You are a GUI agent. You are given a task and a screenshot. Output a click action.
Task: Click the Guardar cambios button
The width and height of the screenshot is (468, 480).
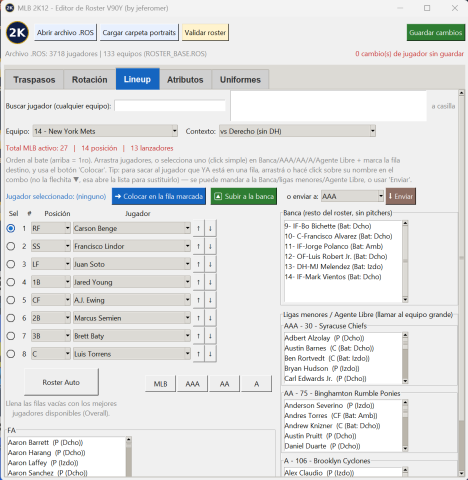pyautogui.click(x=436, y=33)
